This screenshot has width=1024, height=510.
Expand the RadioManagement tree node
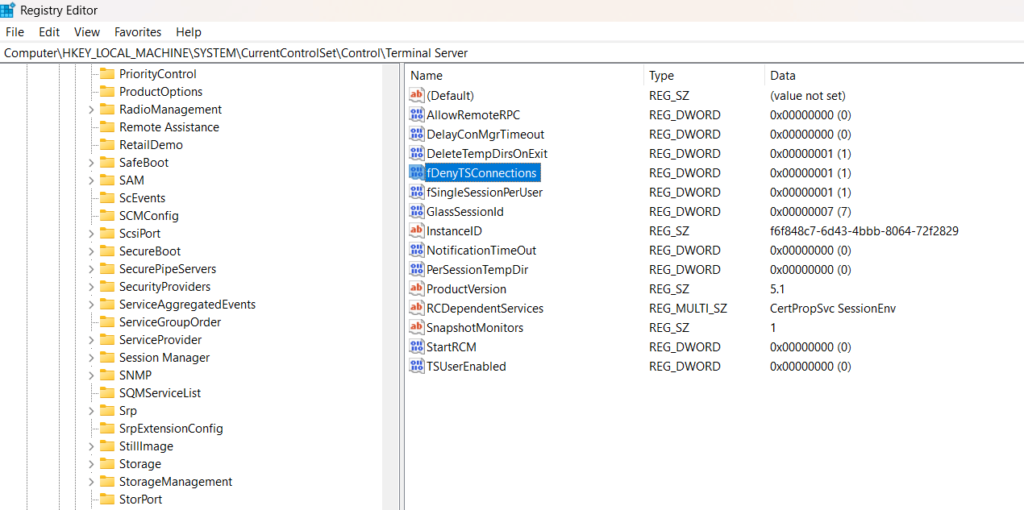[x=91, y=110]
